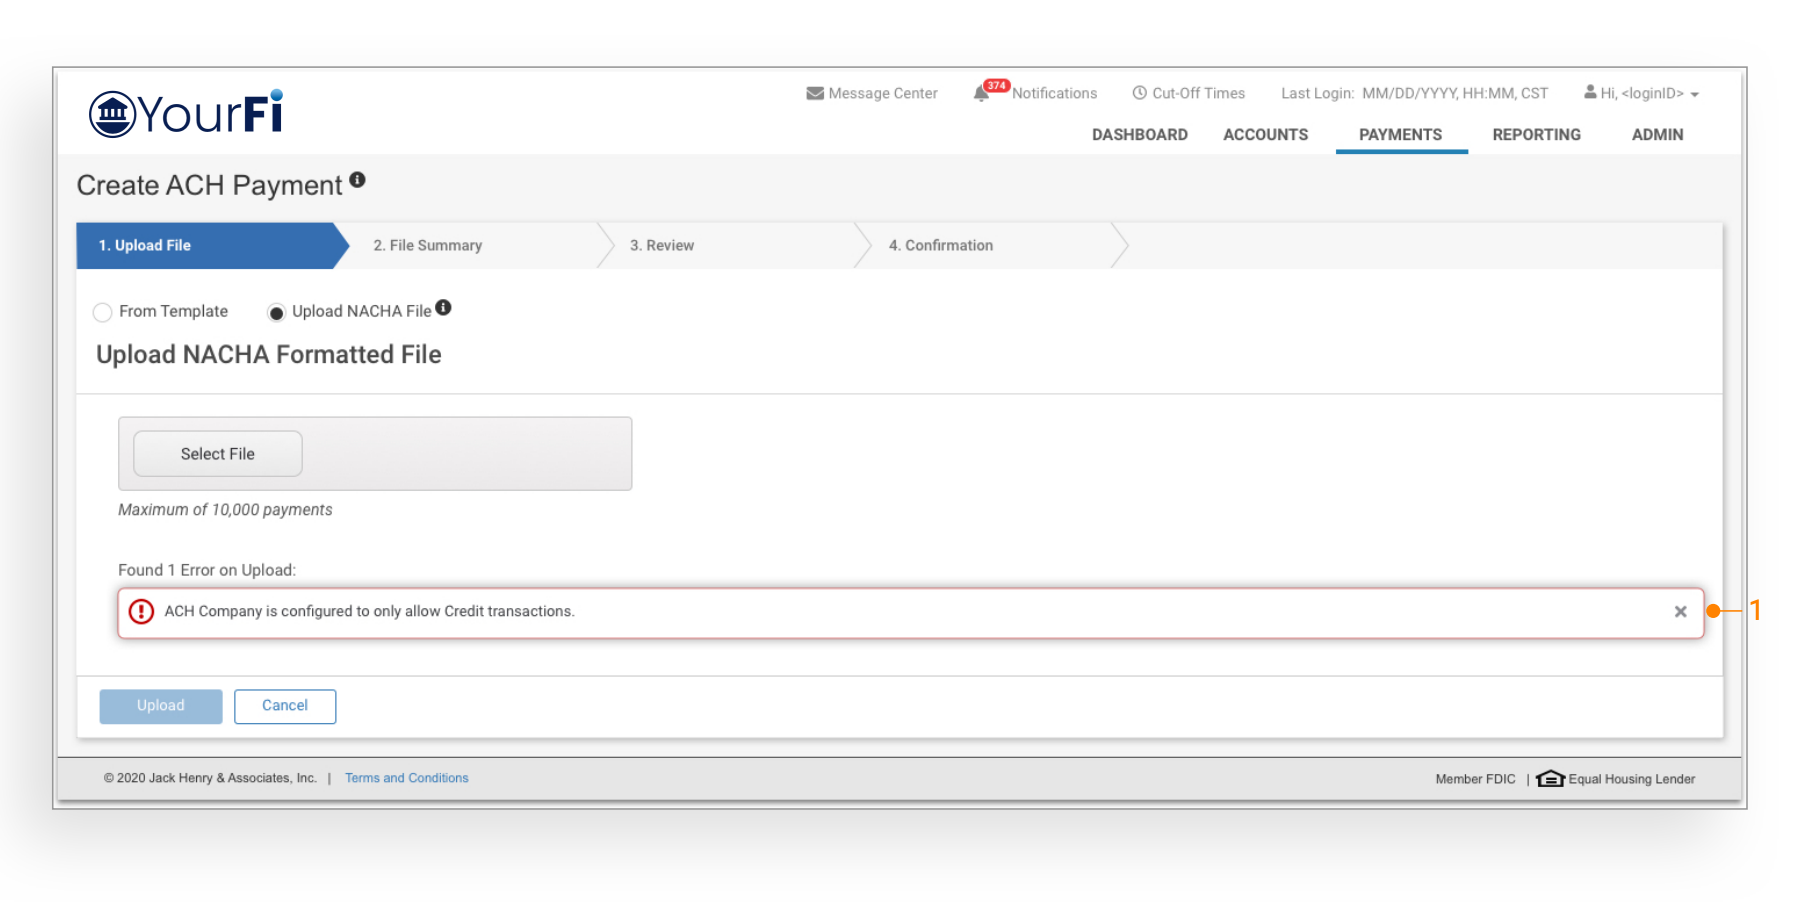Open the Message Center envelope icon
Image resolution: width=1818 pixels, height=904 pixels.
pos(815,93)
